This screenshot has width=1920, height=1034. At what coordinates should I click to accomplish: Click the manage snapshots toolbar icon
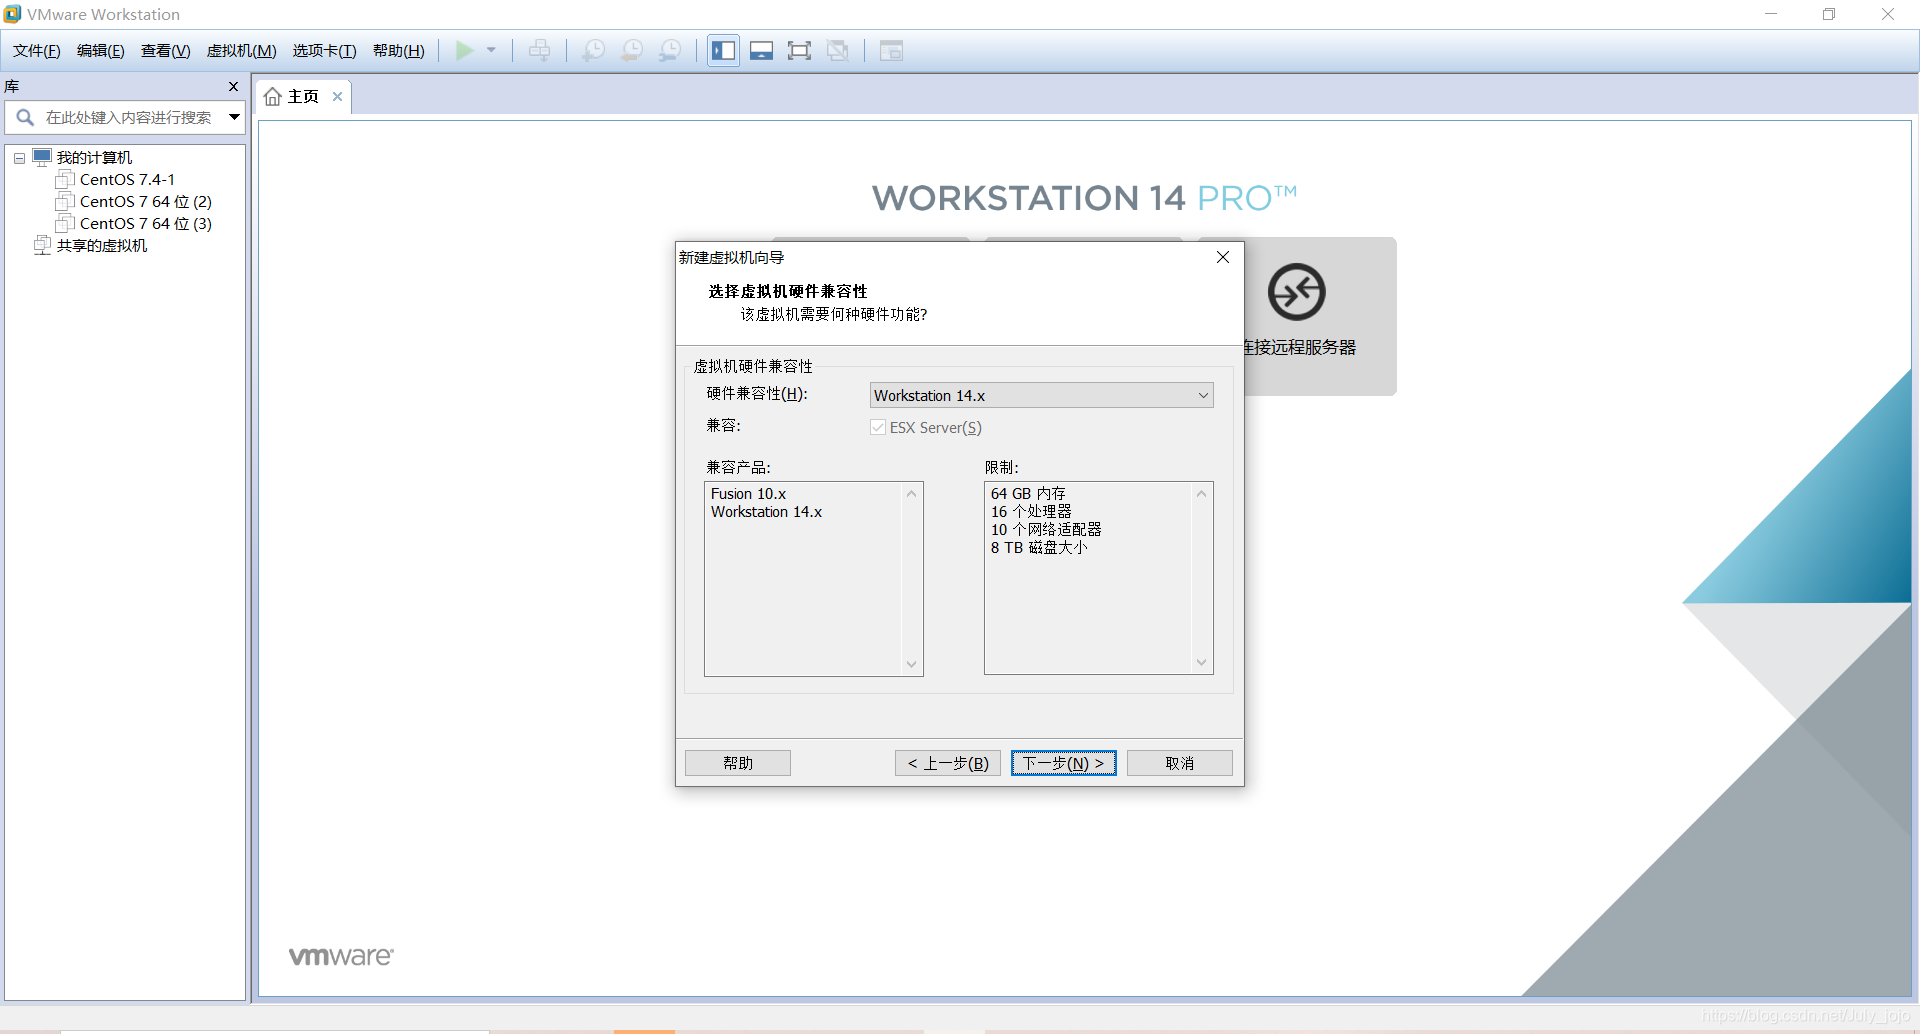pyautogui.click(x=670, y=51)
